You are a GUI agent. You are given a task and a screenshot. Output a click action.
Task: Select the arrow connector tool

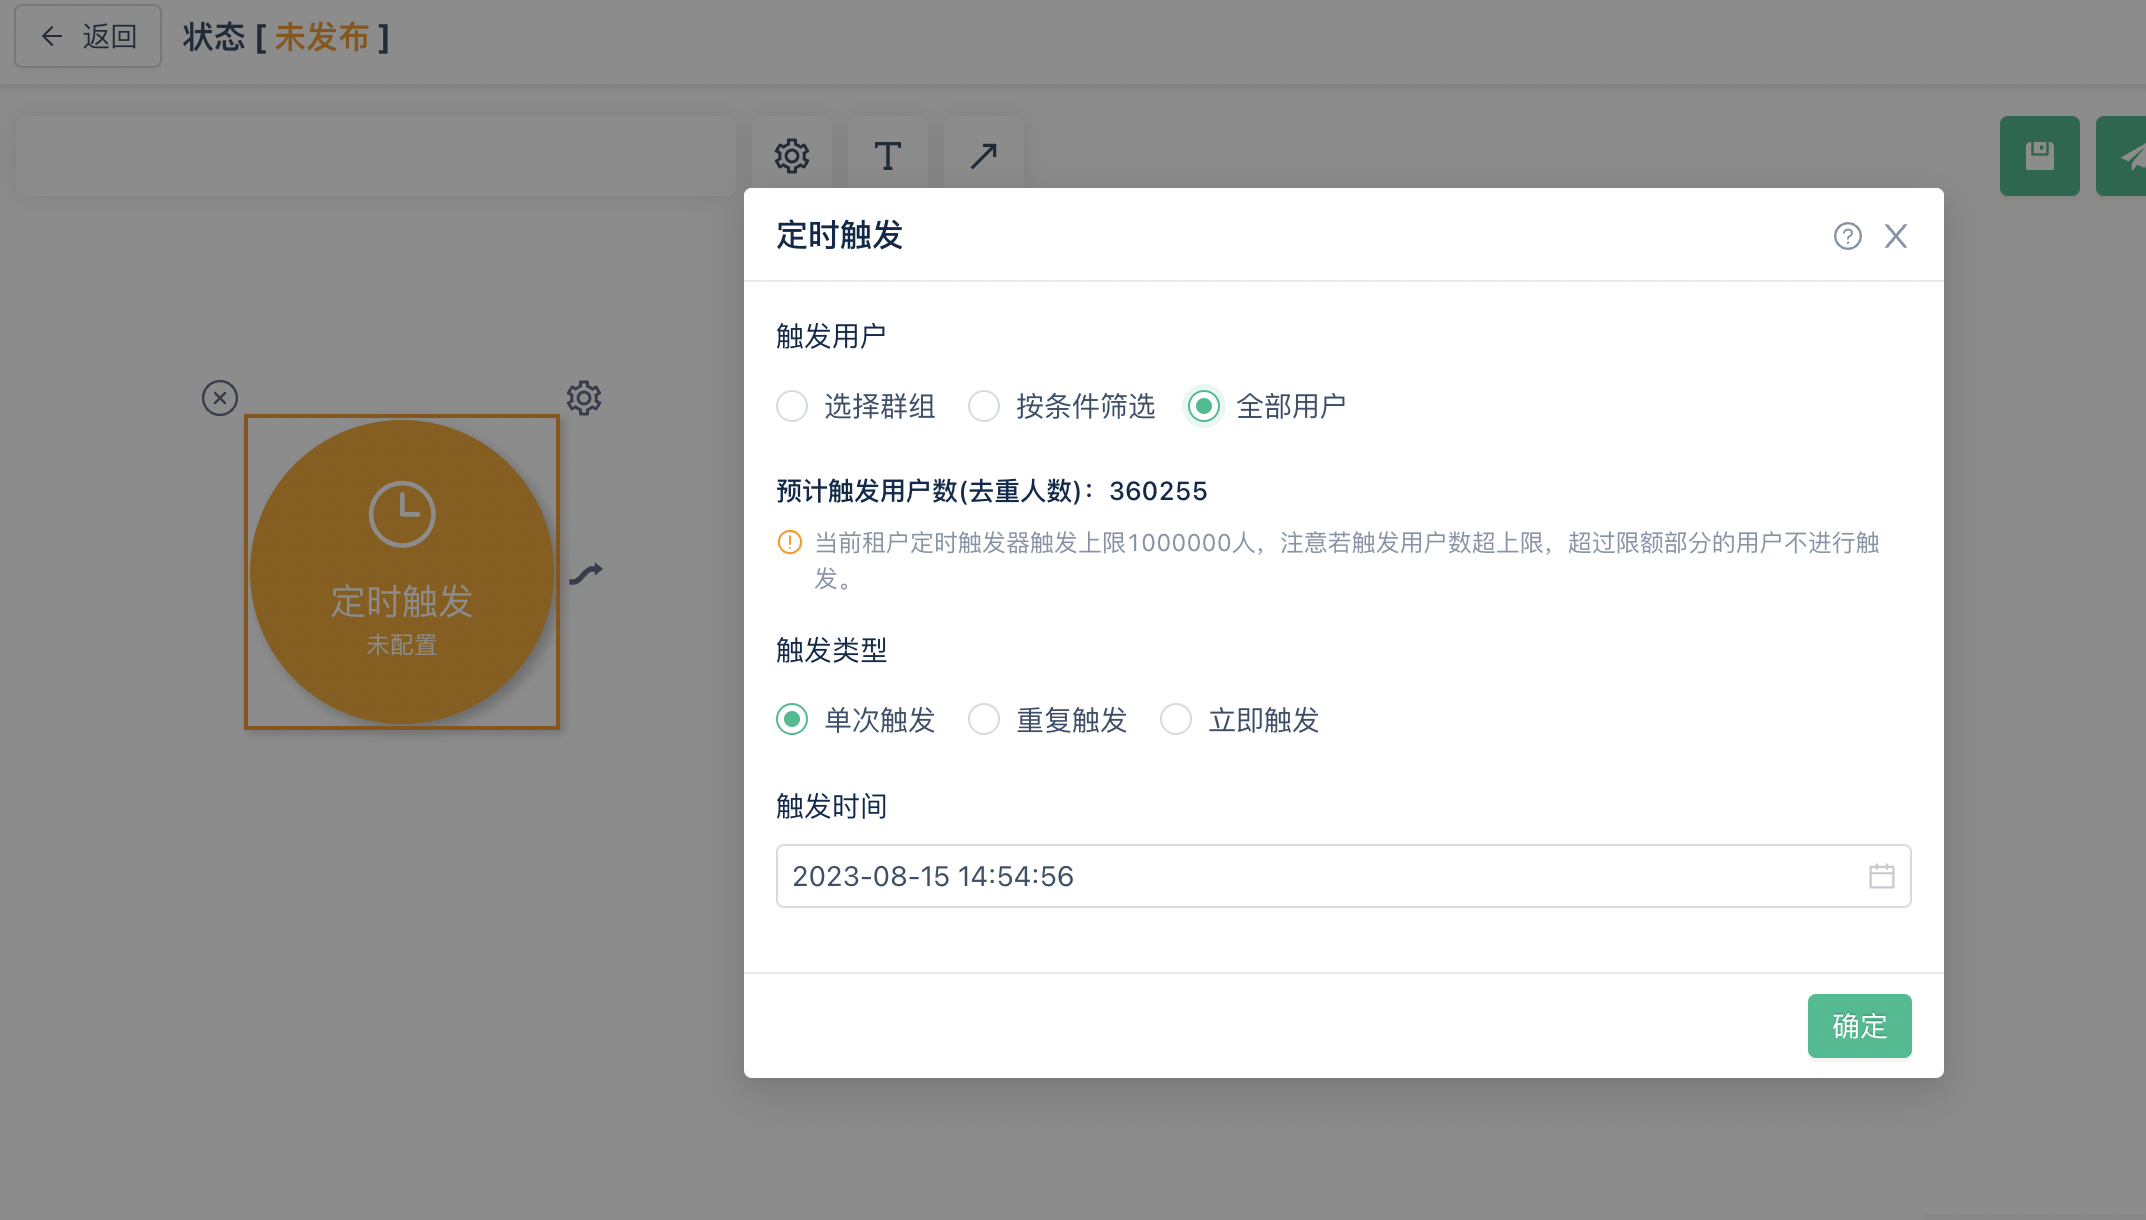(984, 156)
